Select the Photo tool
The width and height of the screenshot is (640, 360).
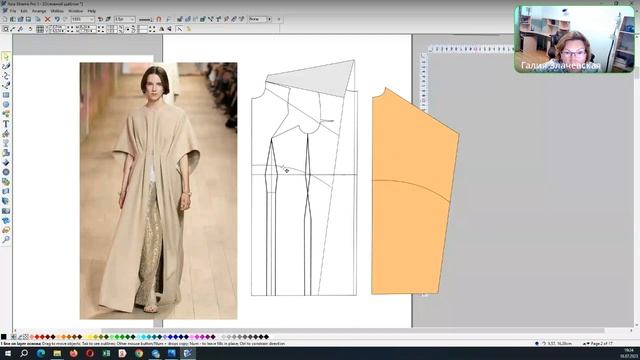tap(6, 211)
